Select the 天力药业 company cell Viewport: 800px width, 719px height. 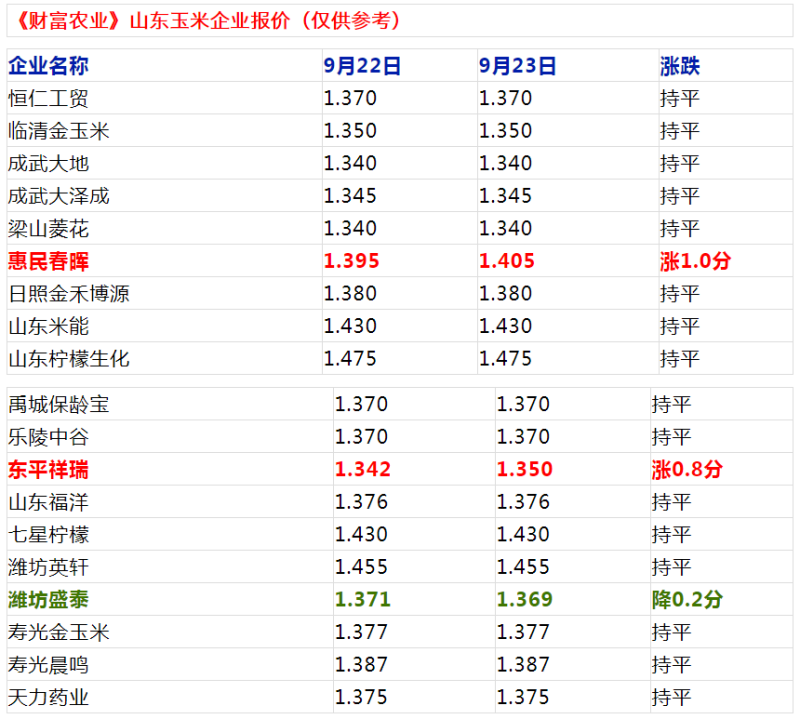[48, 697]
